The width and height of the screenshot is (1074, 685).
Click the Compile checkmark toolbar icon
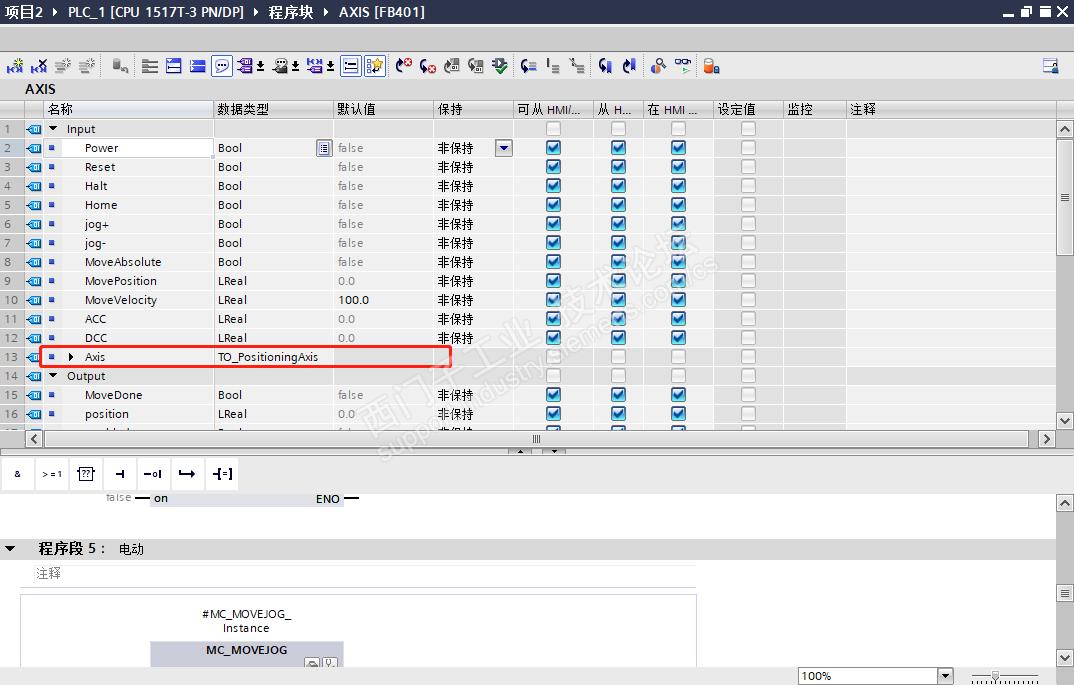click(500, 66)
